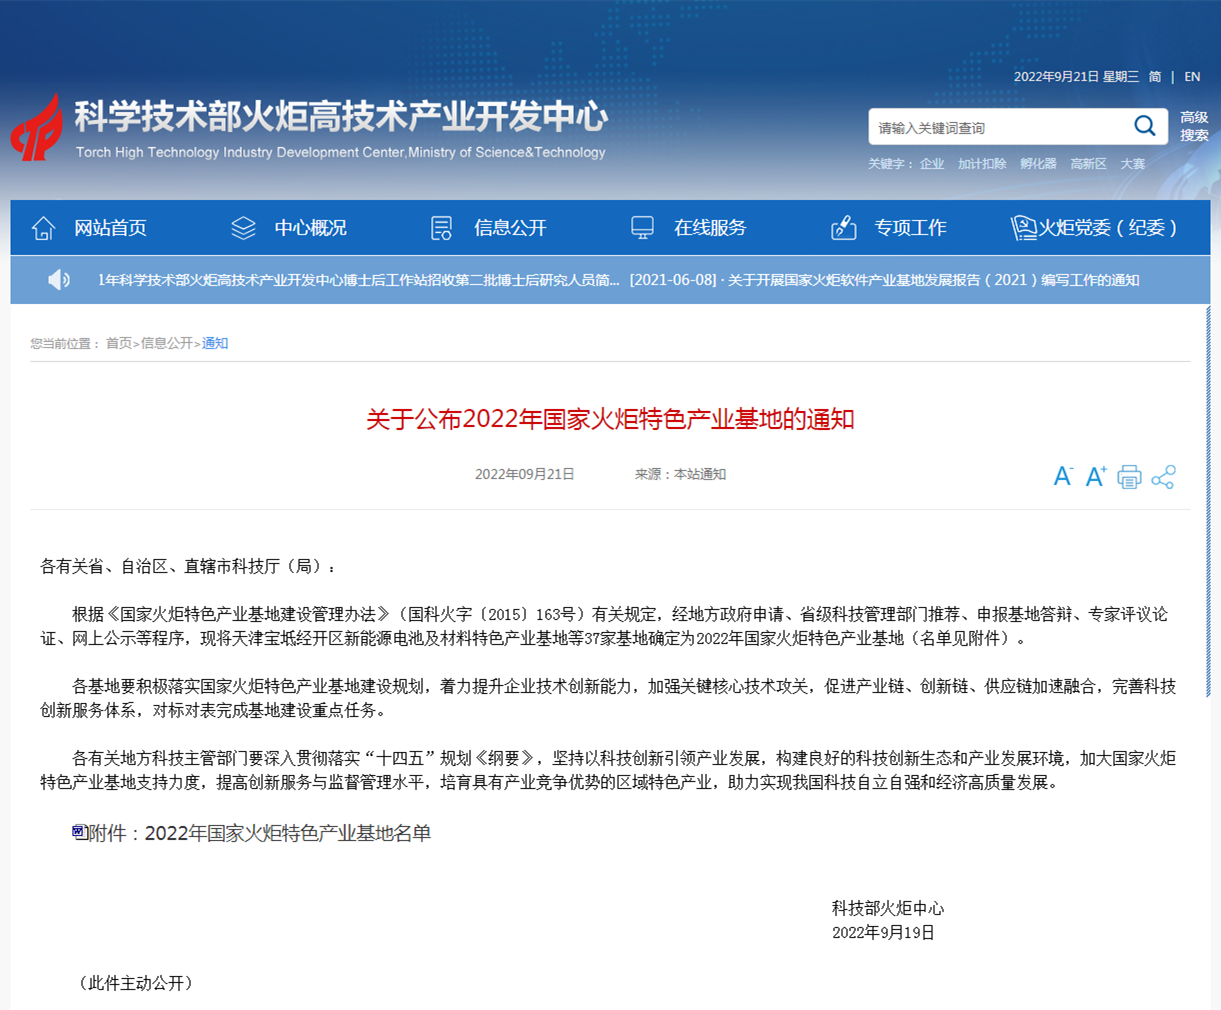Select the 加计扣除 keyword link
1221x1010 pixels.
tap(982, 164)
